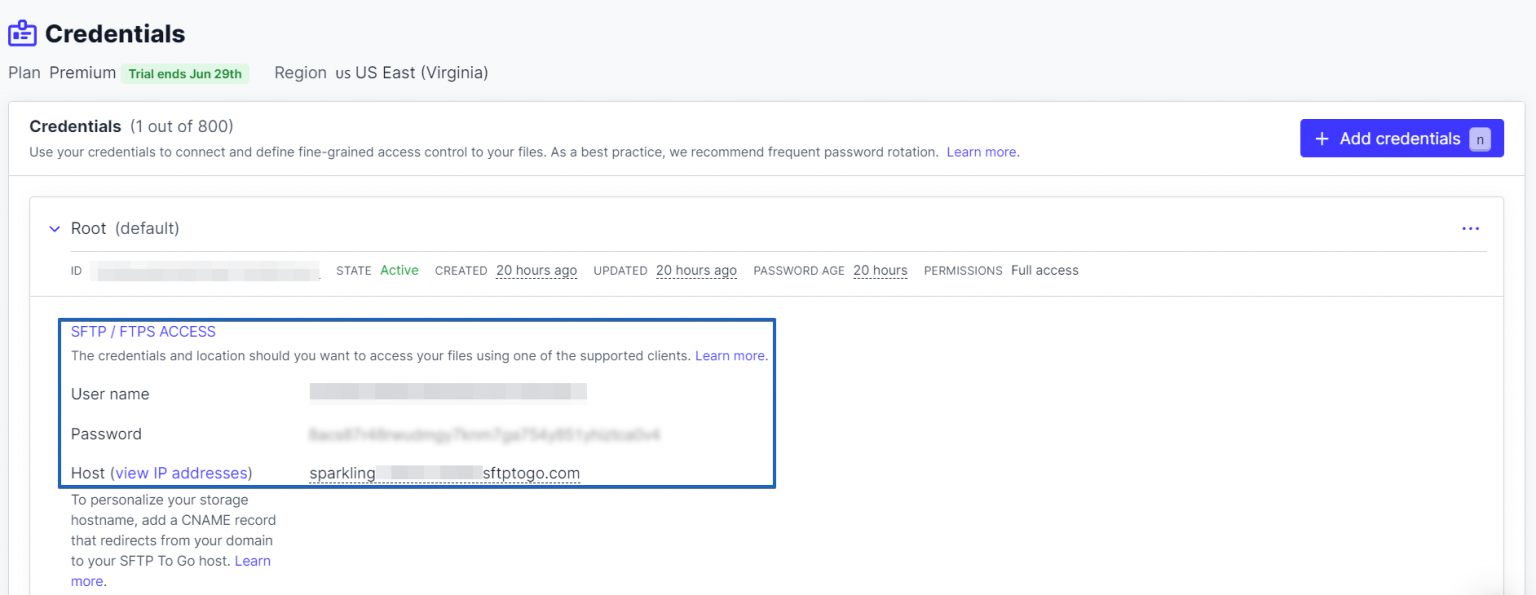This screenshot has height=595, width=1536.
Task: Collapse the Root (default) credential section
Action: pyautogui.click(x=54, y=228)
